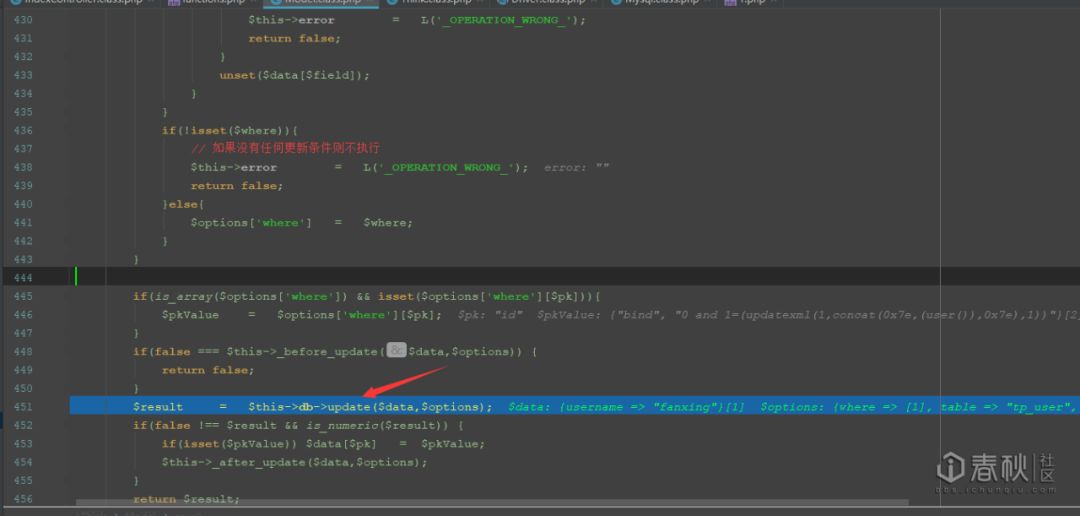The width and height of the screenshot is (1080, 516).
Task: Click line number 446 in the gutter
Action: tap(23, 314)
